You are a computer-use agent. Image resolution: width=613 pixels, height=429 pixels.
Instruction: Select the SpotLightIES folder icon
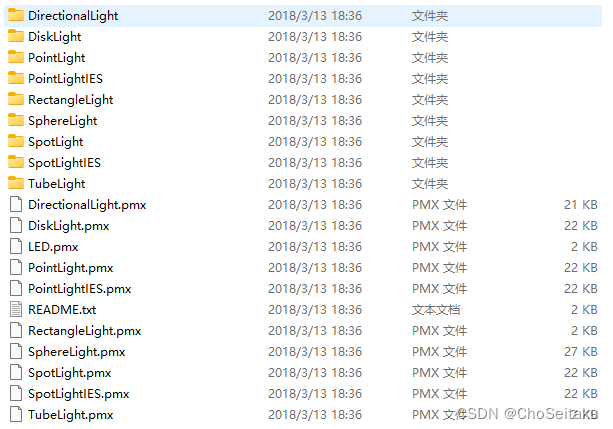coord(16,162)
